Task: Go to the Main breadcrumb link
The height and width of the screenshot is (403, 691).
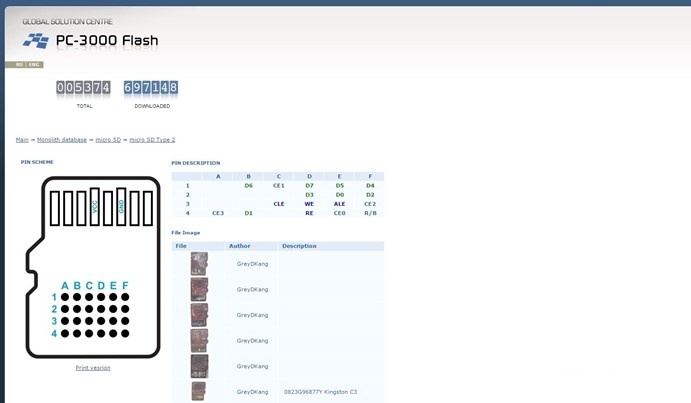Action: click(22, 139)
